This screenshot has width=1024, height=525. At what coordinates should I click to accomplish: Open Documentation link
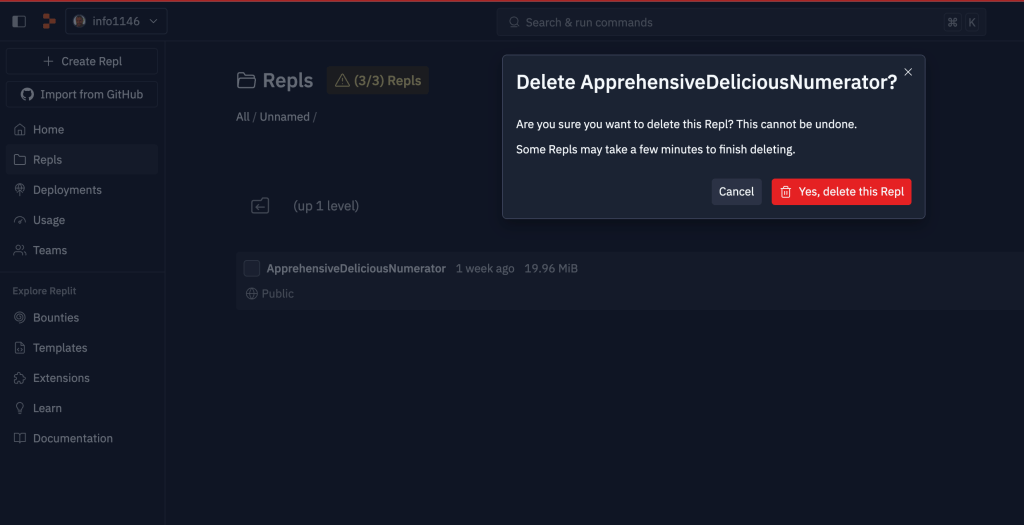[x=82, y=438]
